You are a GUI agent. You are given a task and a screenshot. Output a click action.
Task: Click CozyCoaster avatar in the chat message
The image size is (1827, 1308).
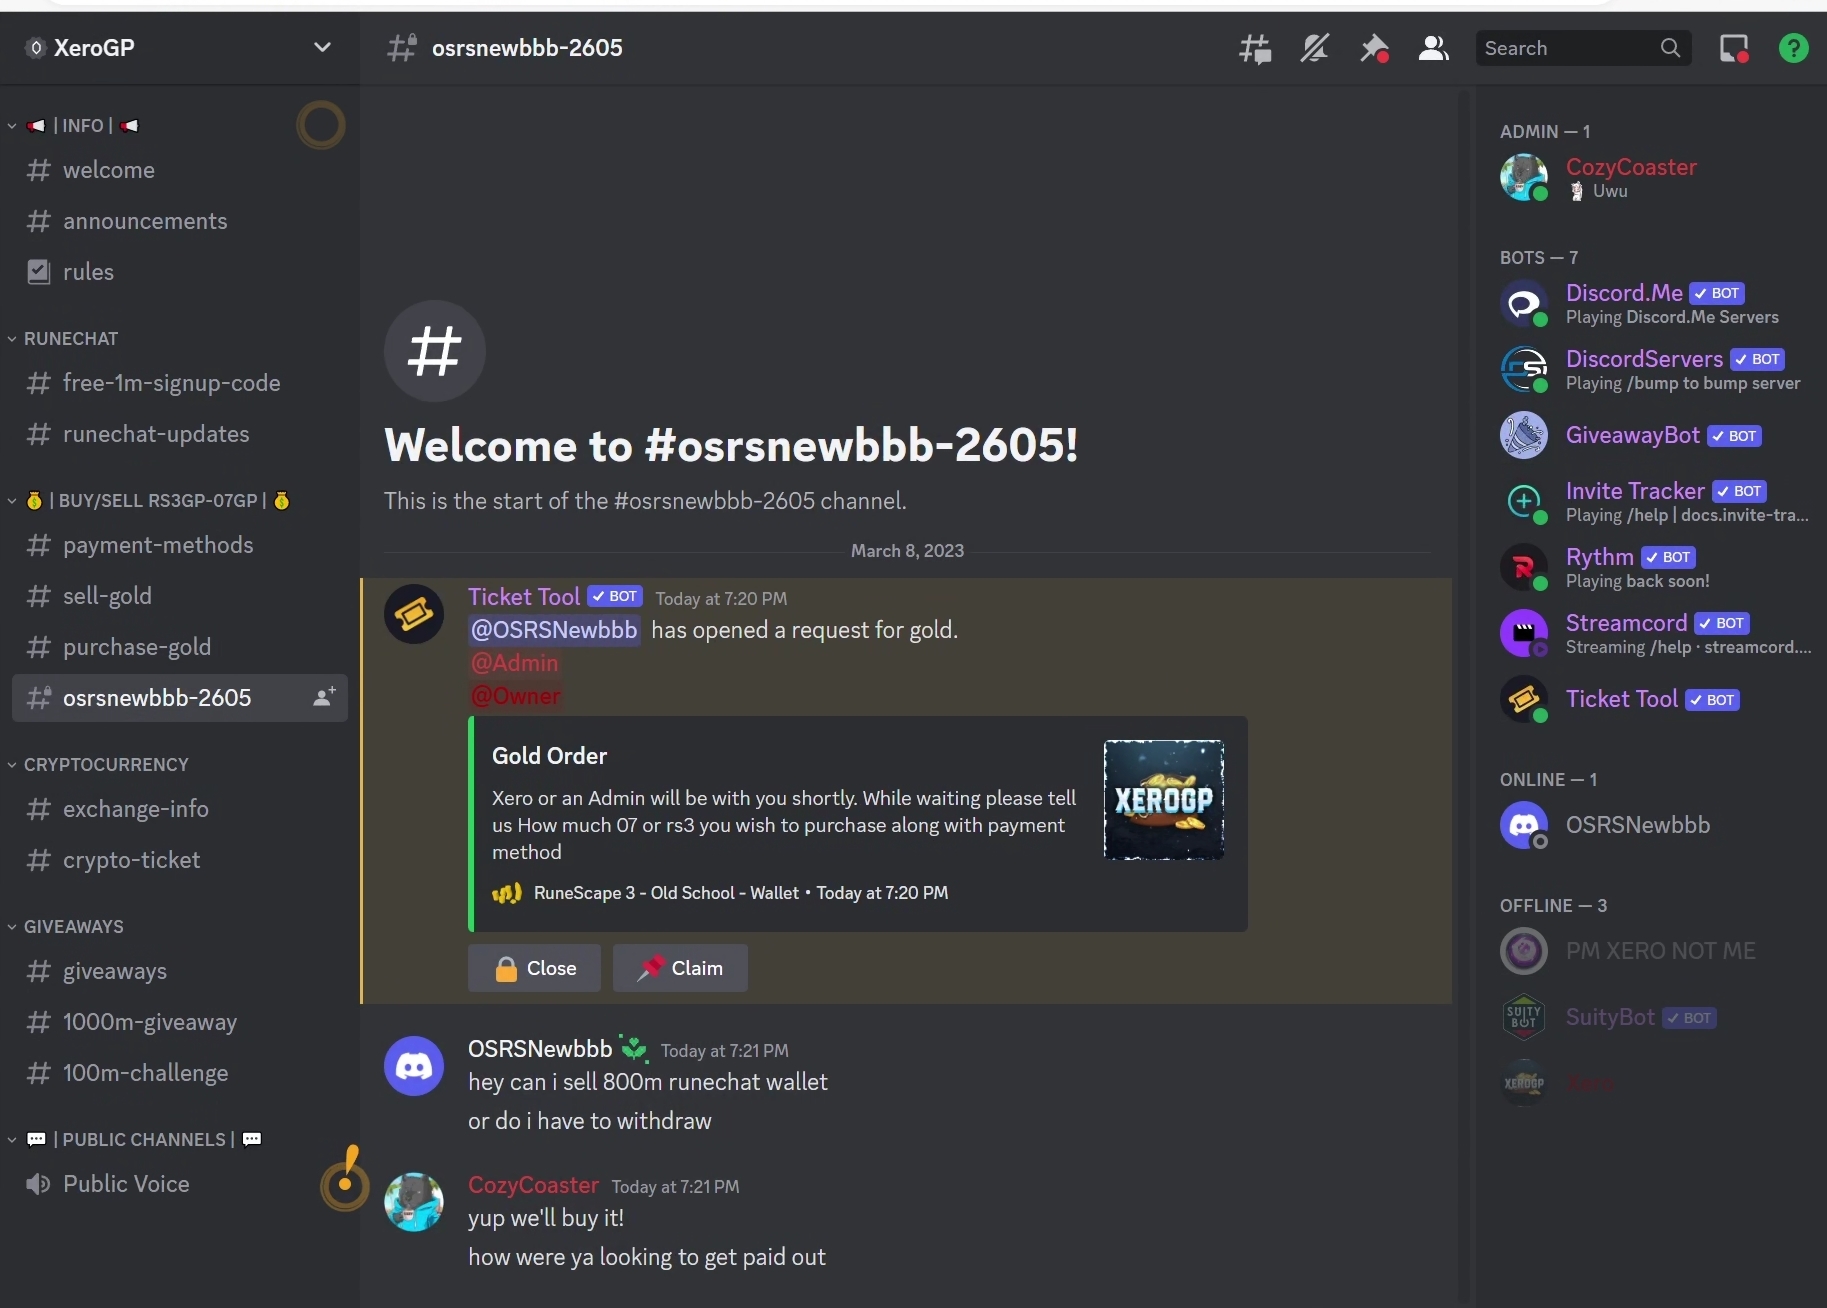[414, 1202]
